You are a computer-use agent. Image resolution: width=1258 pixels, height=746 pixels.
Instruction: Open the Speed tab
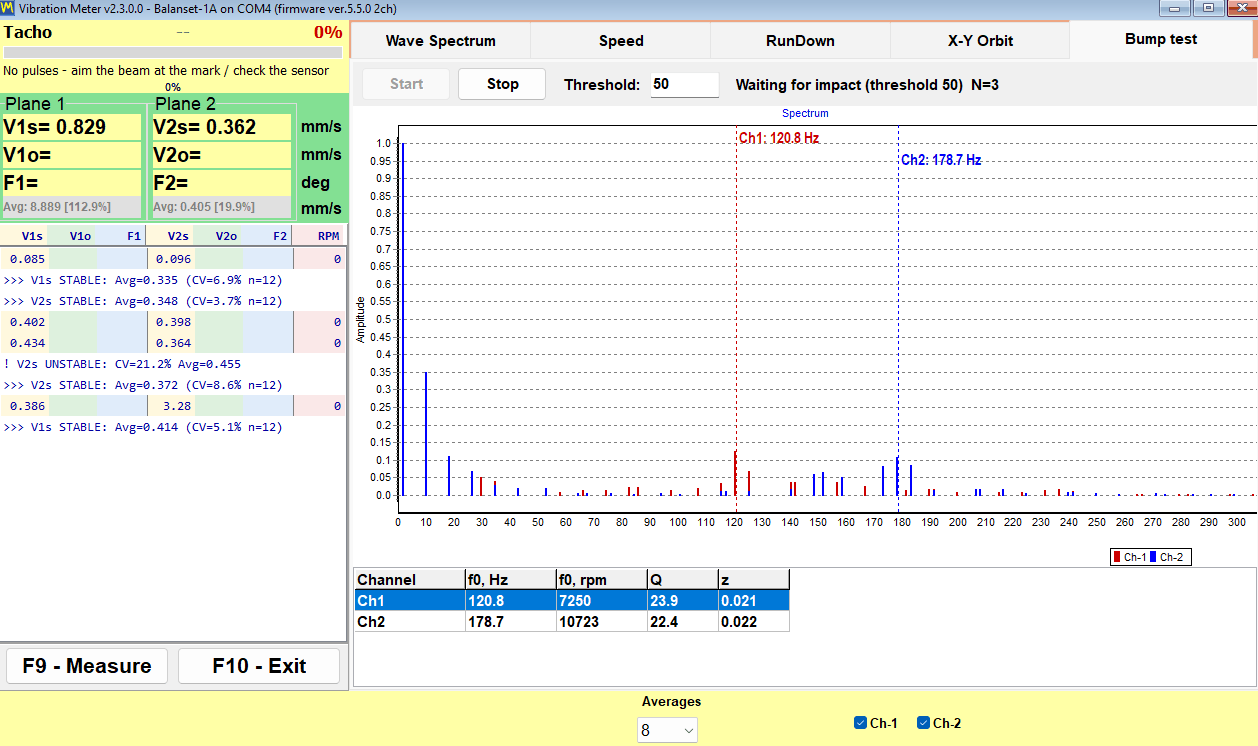pos(621,41)
